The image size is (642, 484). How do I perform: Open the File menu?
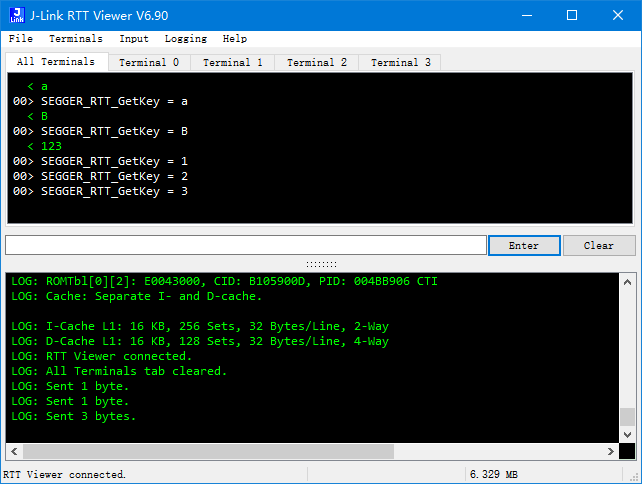tap(20, 38)
